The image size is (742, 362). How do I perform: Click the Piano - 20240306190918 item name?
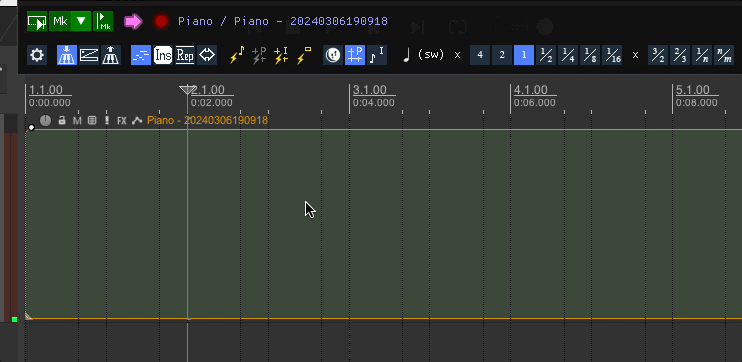coord(207,120)
